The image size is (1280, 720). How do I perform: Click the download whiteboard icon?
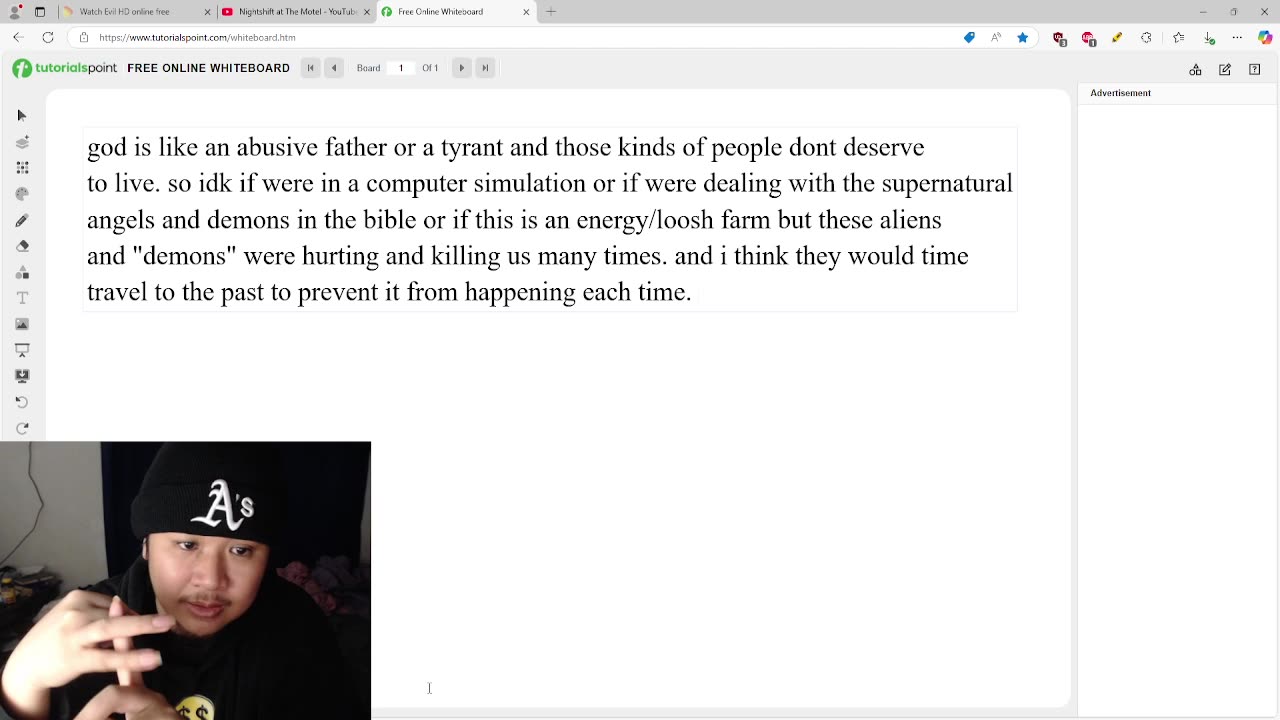22,376
